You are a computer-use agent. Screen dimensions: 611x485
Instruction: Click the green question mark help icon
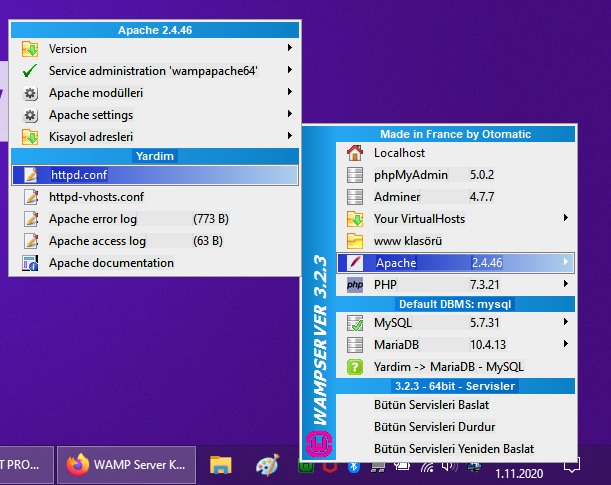pyautogui.click(x=355, y=367)
